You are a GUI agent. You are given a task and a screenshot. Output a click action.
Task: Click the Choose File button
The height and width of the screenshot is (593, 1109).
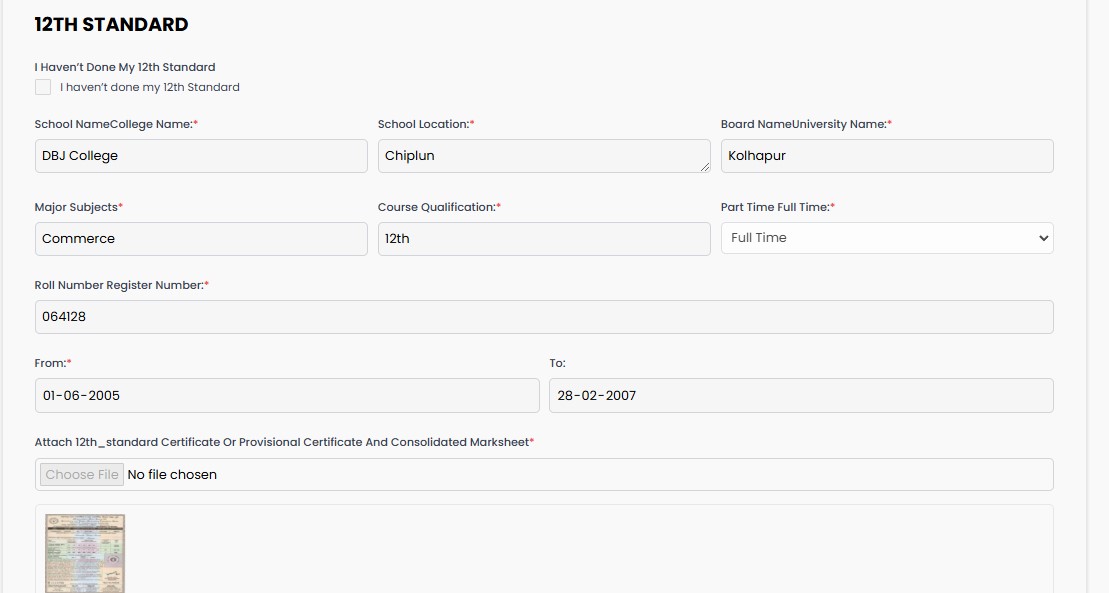(x=82, y=475)
